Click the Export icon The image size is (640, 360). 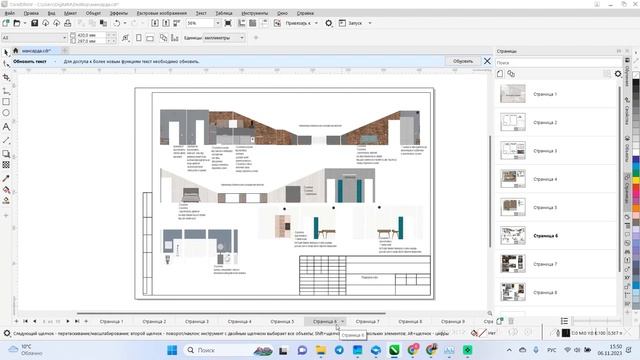pyautogui.click(x=166, y=23)
